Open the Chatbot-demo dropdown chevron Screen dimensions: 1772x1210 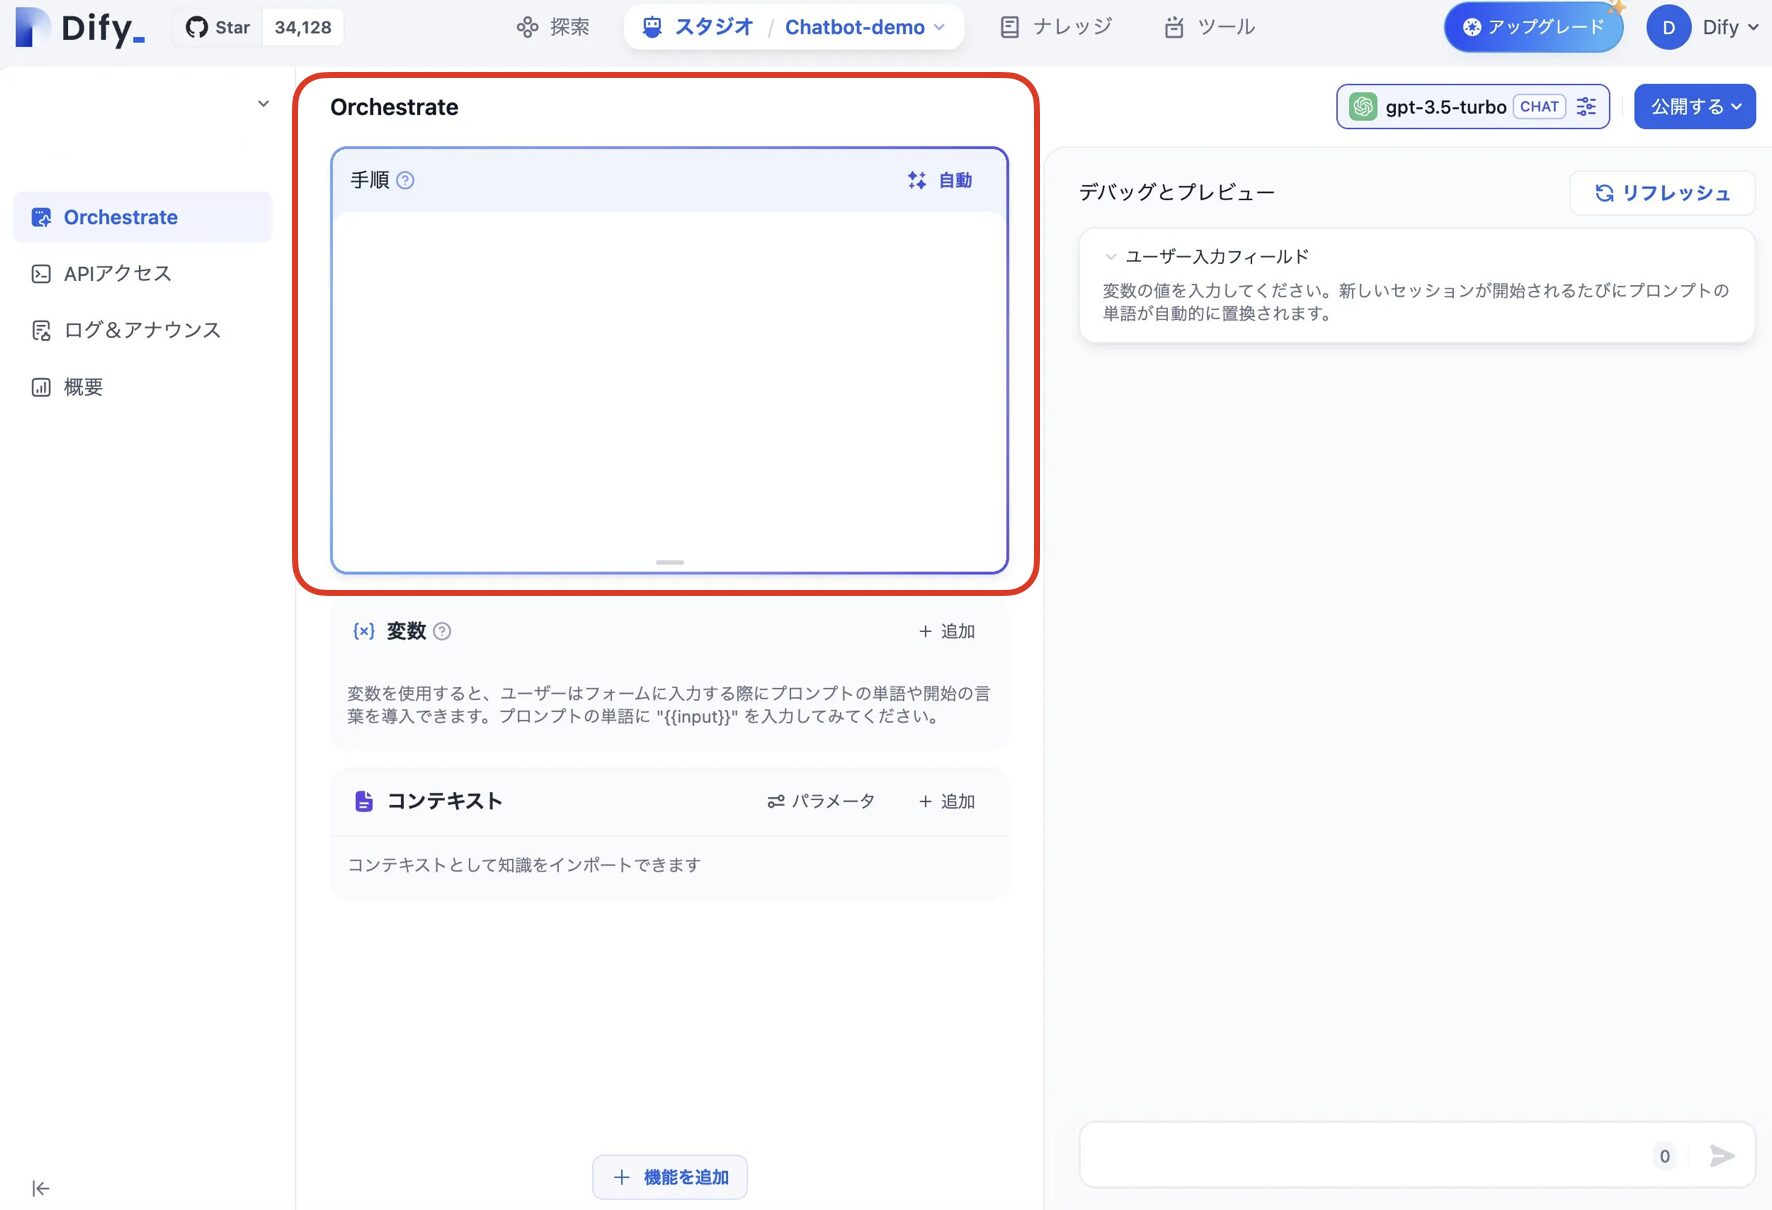[x=938, y=27]
